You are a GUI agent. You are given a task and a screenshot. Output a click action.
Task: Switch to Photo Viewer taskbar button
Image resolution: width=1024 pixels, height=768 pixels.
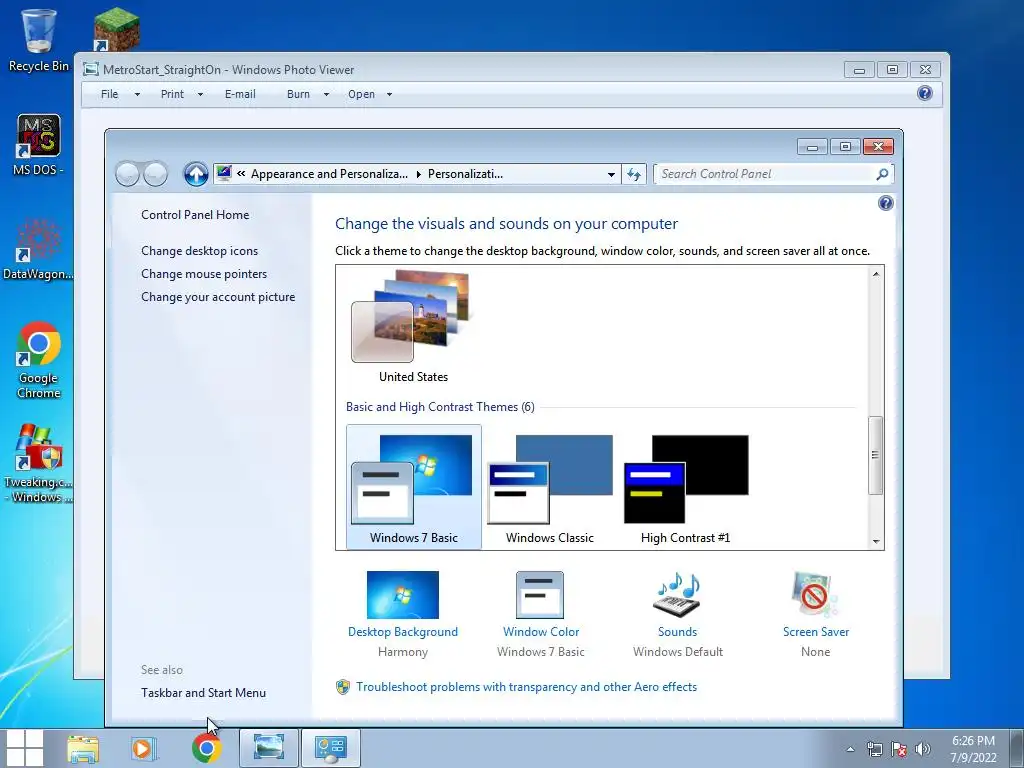268,748
